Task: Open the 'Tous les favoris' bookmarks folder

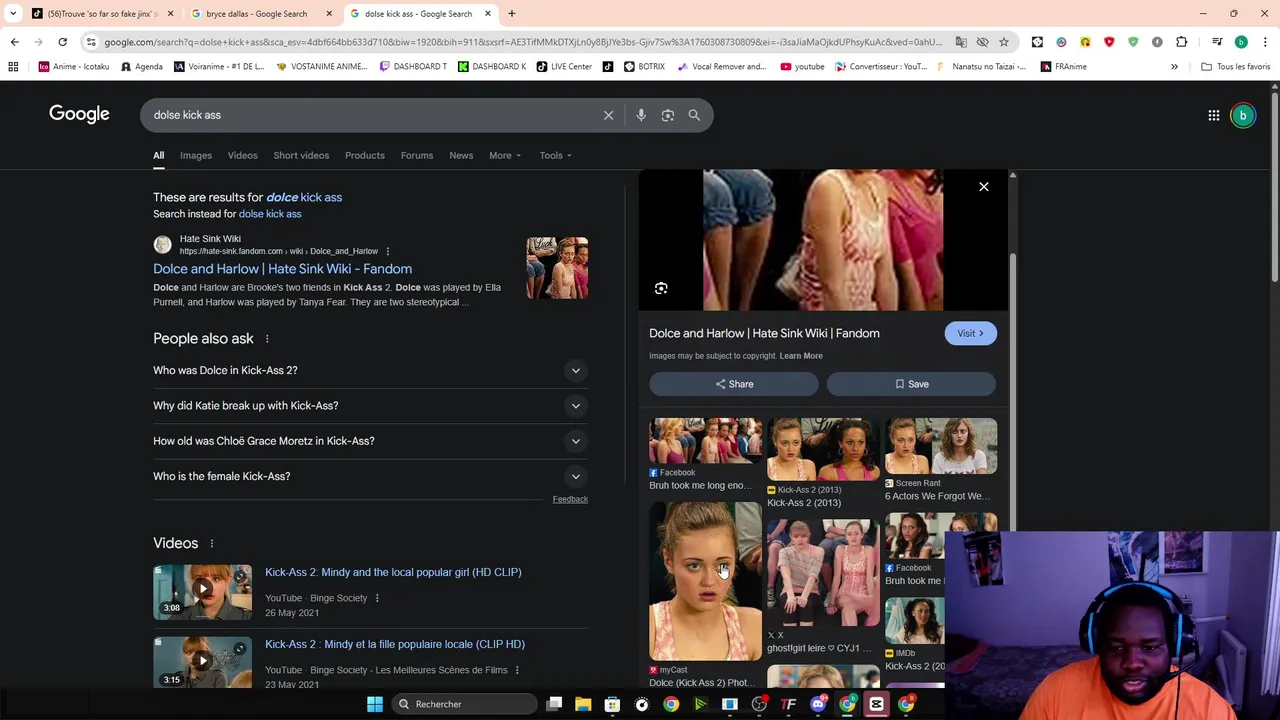Action: (1235, 67)
